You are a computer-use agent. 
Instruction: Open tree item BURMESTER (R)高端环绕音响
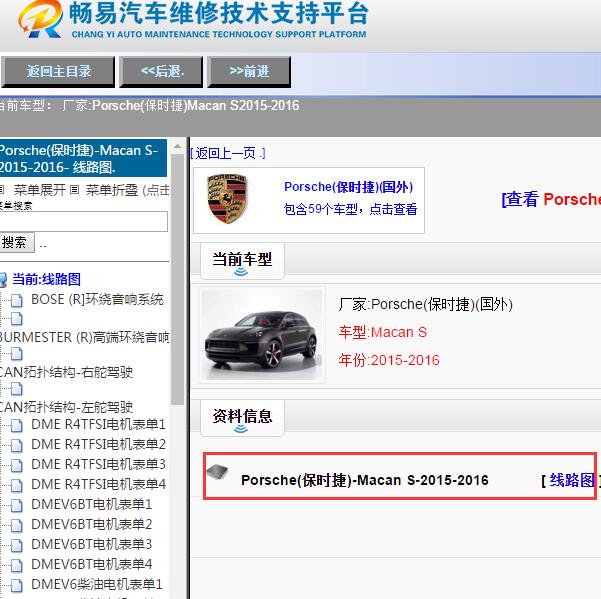point(84,337)
